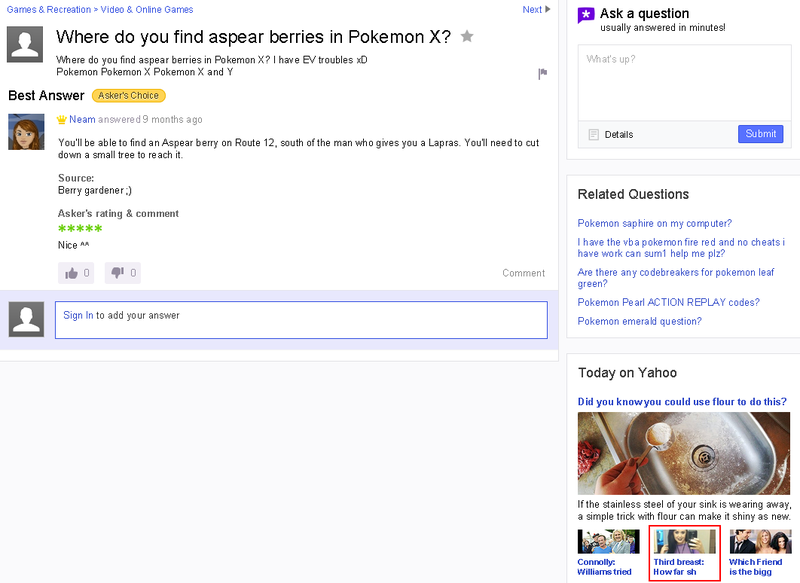Click the purple Ask a question icon

coord(586,14)
